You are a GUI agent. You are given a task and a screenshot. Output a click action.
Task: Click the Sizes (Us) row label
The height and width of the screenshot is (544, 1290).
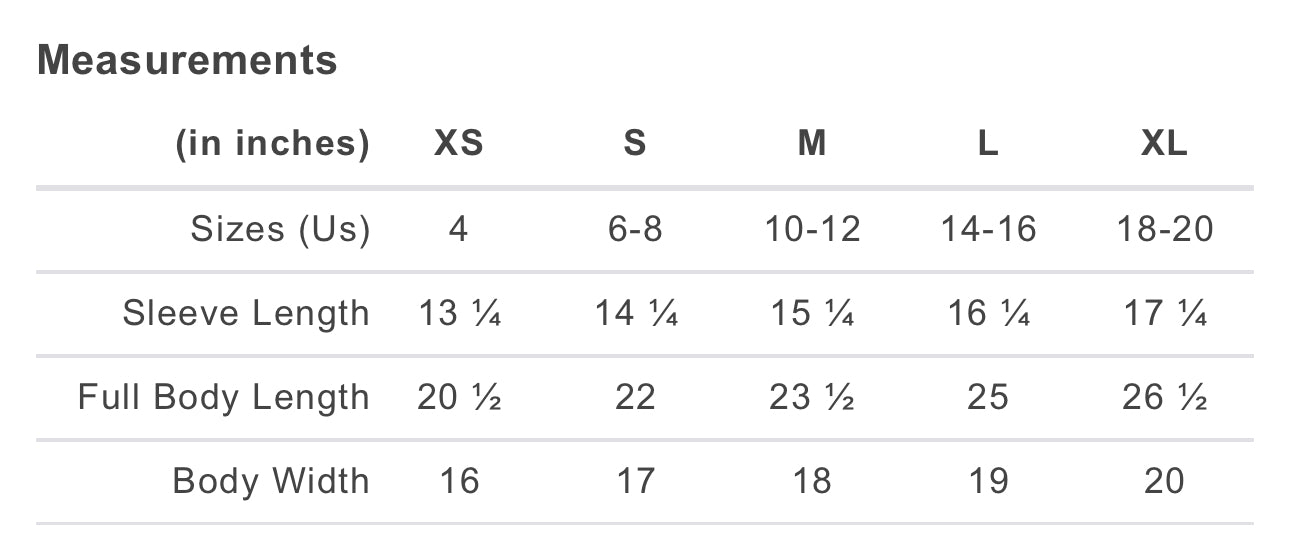pos(280,230)
